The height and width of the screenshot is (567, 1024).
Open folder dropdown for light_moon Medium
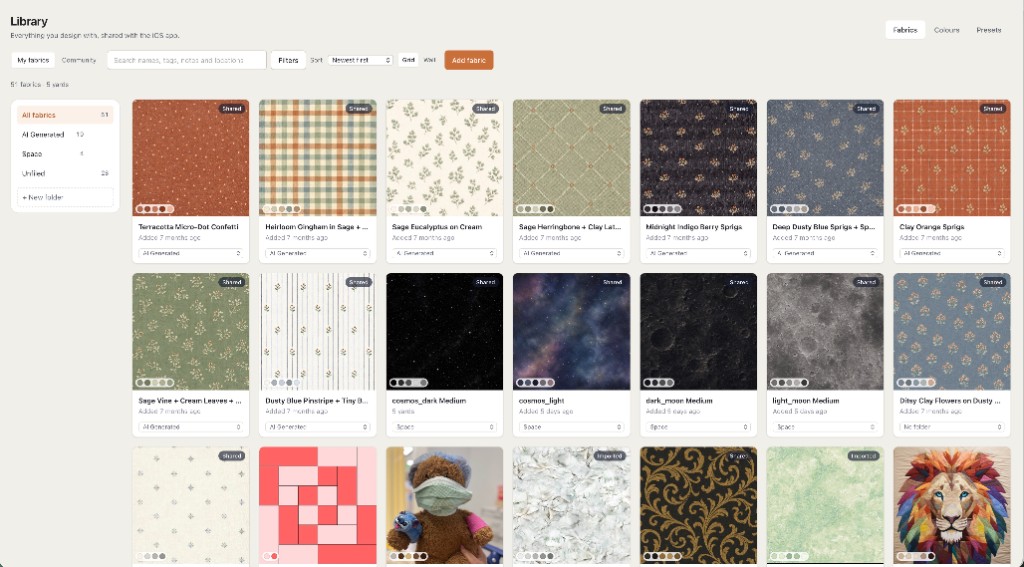(x=825, y=427)
